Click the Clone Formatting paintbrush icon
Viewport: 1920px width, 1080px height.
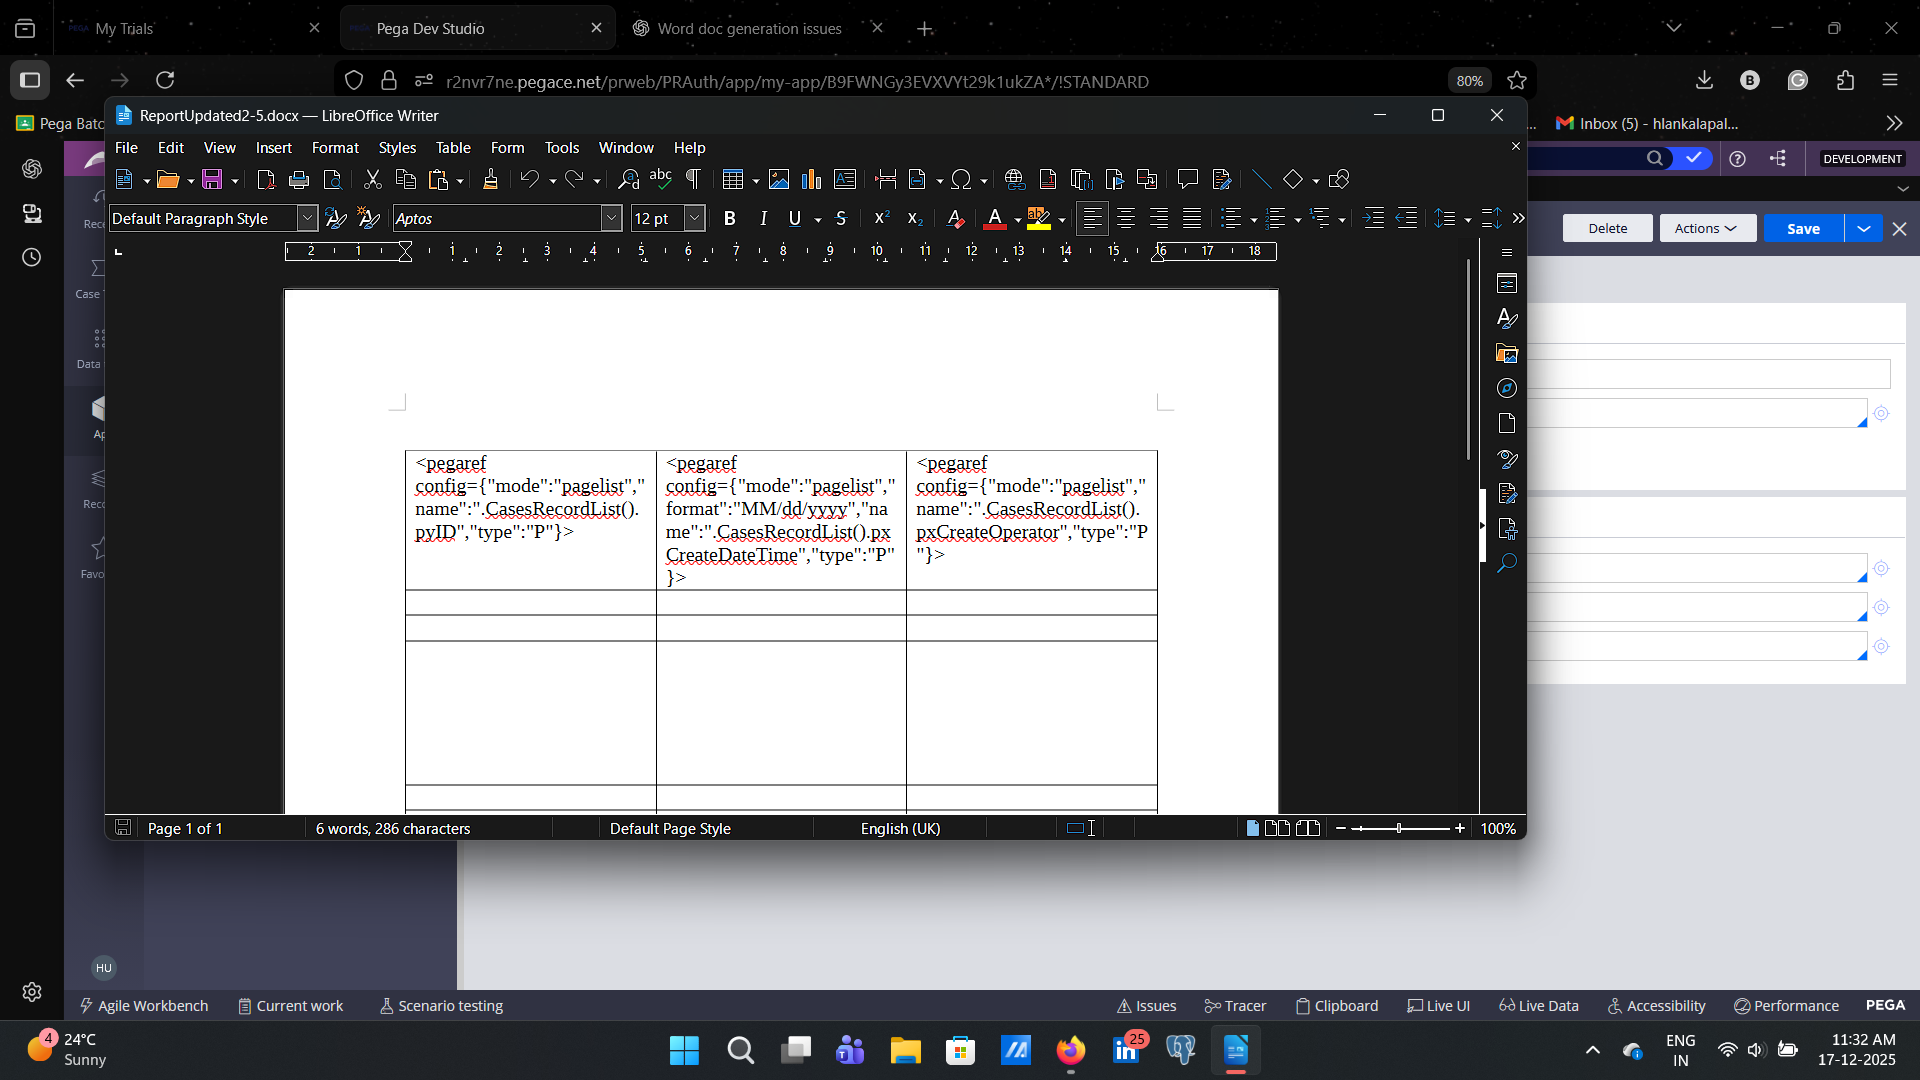tap(490, 180)
